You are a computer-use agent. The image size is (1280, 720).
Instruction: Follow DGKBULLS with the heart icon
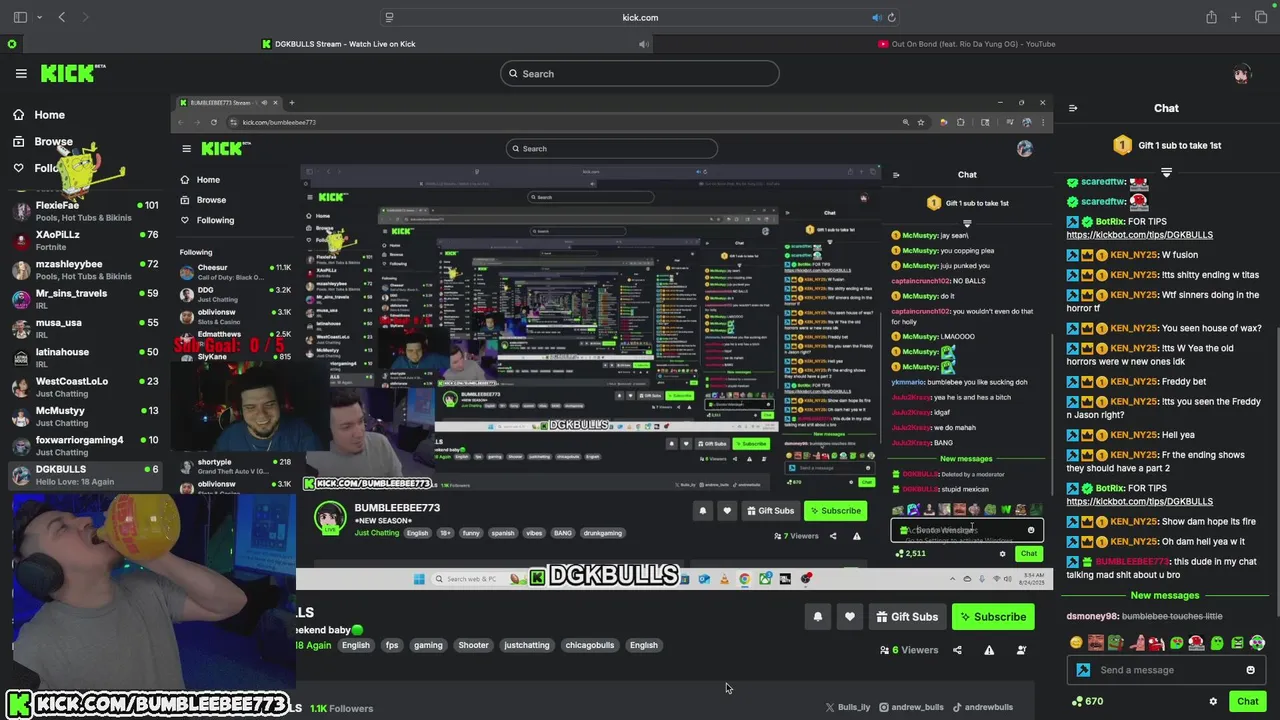click(x=850, y=617)
